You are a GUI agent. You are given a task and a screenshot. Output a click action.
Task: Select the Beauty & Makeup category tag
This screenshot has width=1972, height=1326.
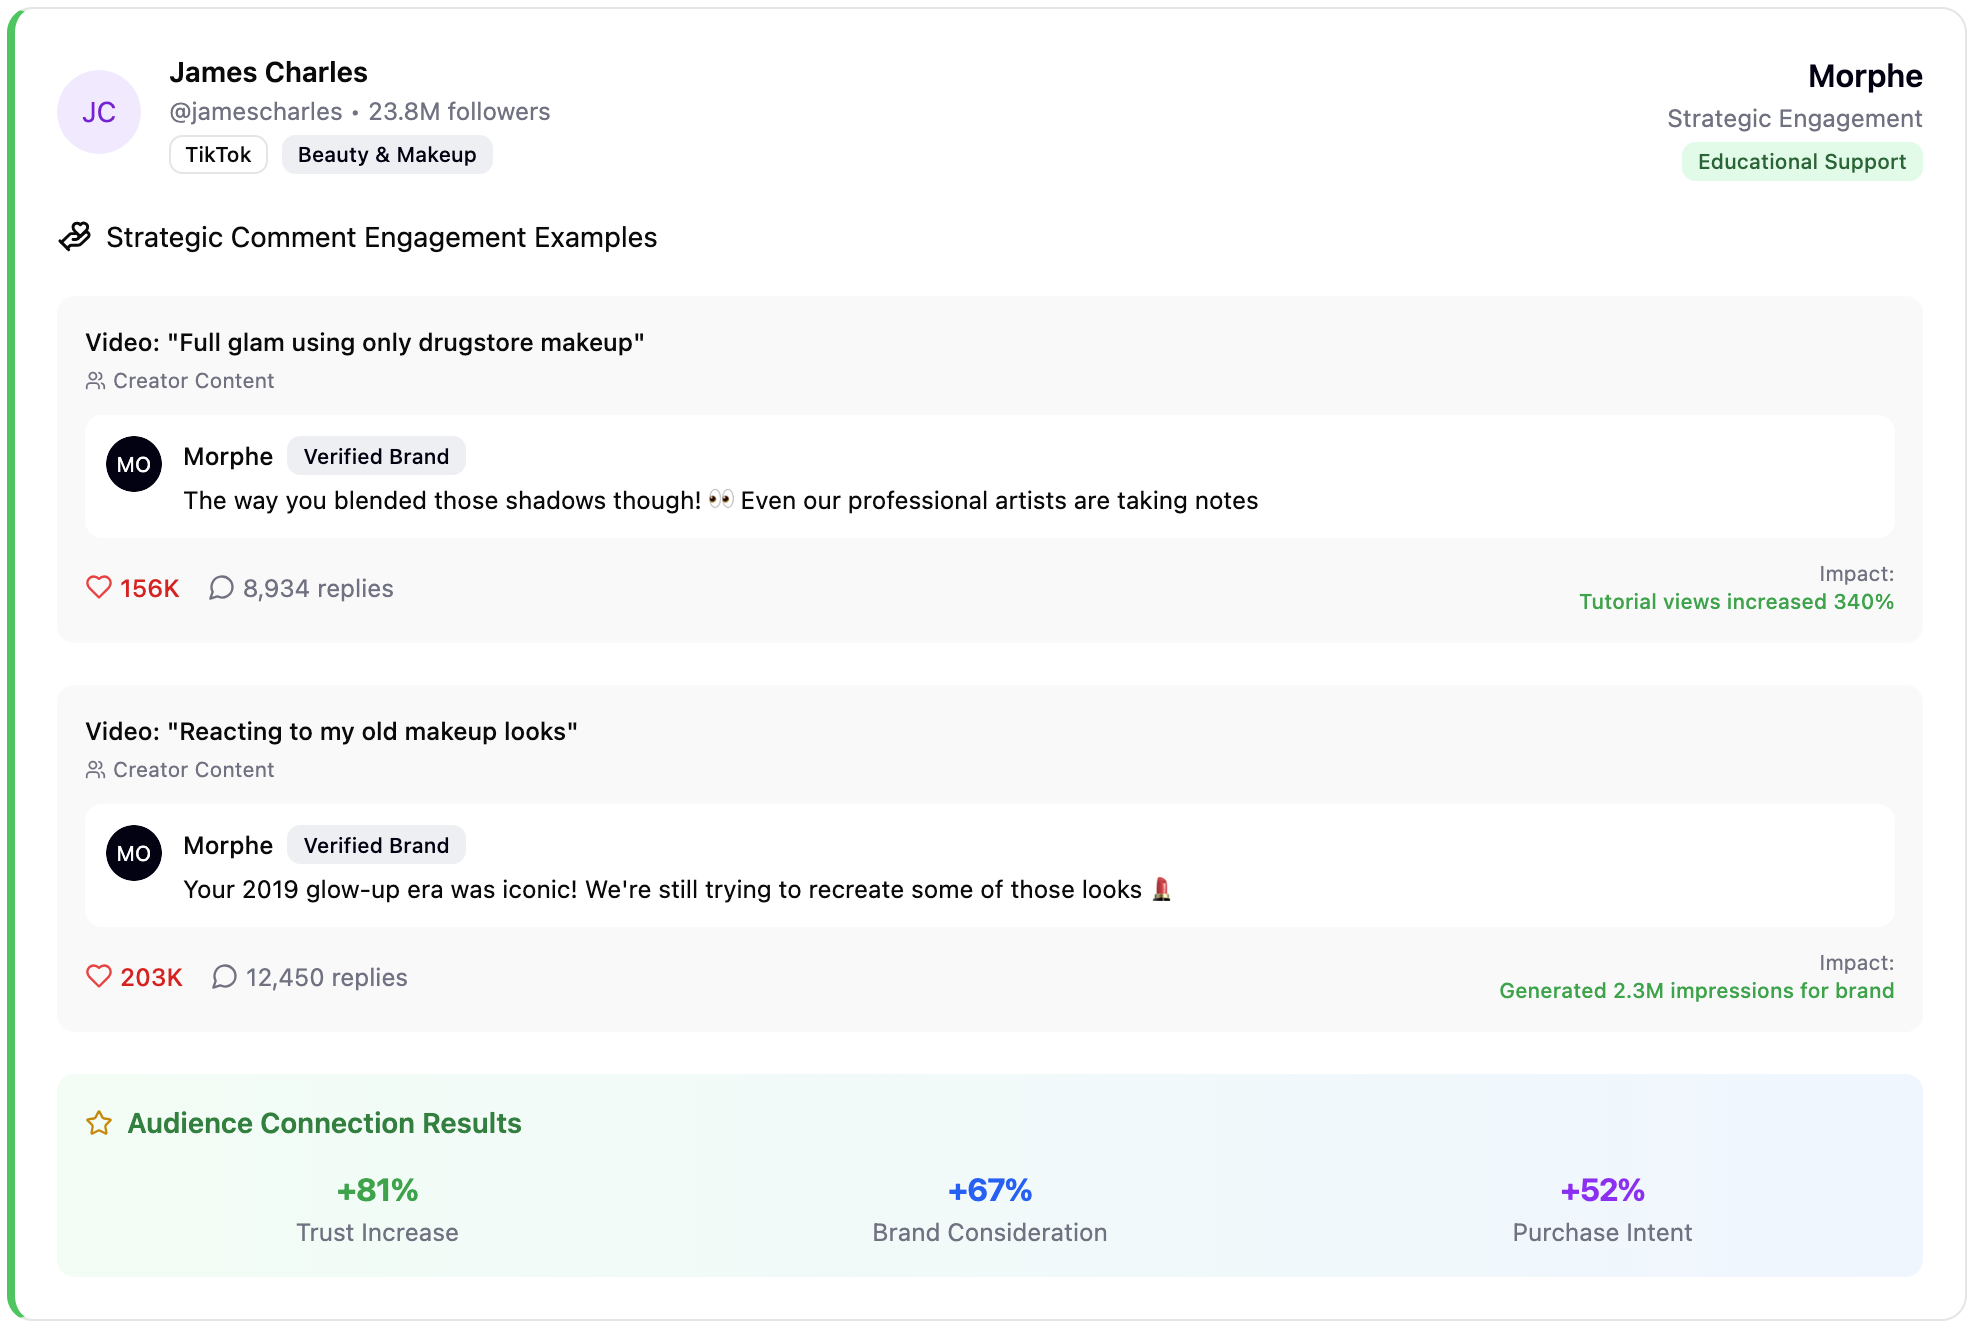pyautogui.click(x=387, y=155)
